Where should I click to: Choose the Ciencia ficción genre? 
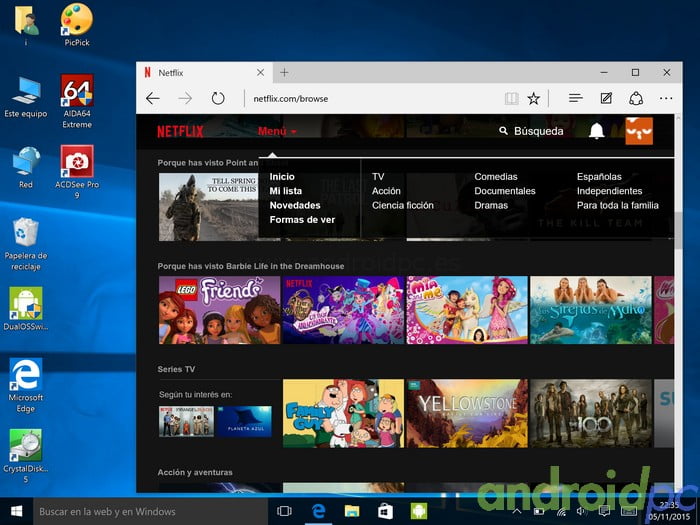(x=403, y=205)
